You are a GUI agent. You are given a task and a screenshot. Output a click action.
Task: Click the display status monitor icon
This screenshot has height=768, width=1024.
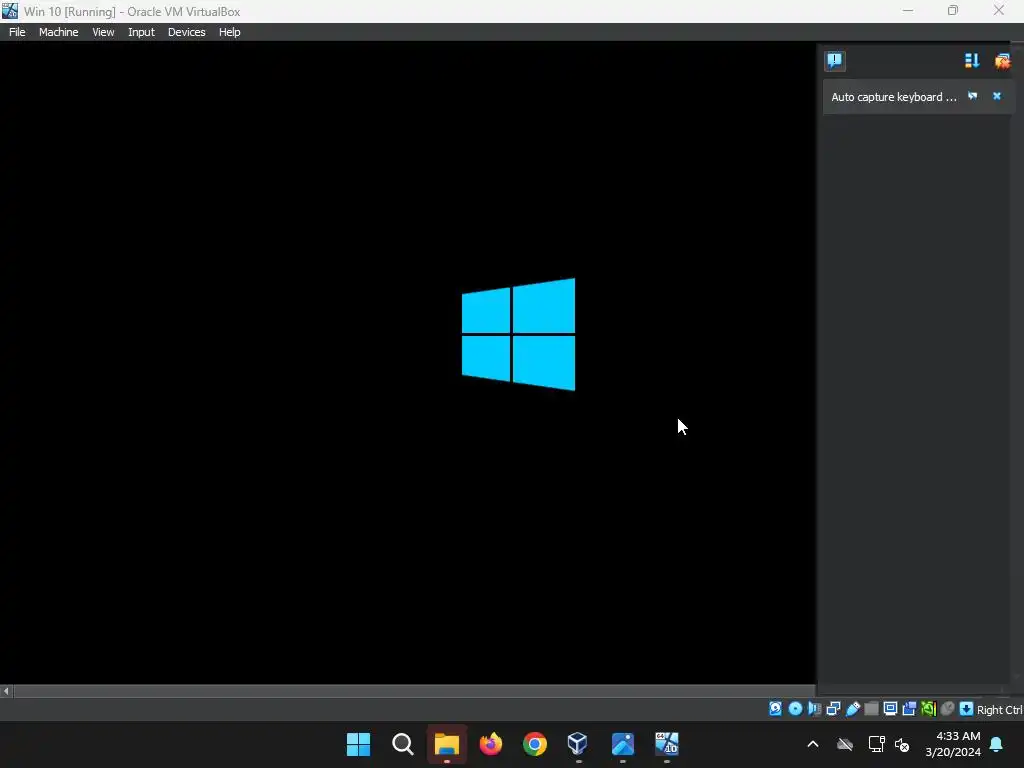tap(890, 709)
